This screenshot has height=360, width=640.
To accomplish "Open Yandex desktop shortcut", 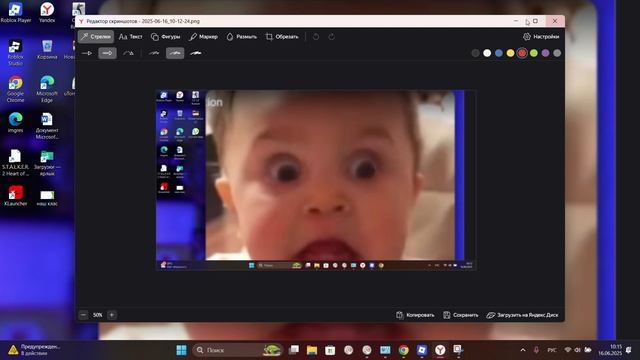I will click(x=47, y=12).
